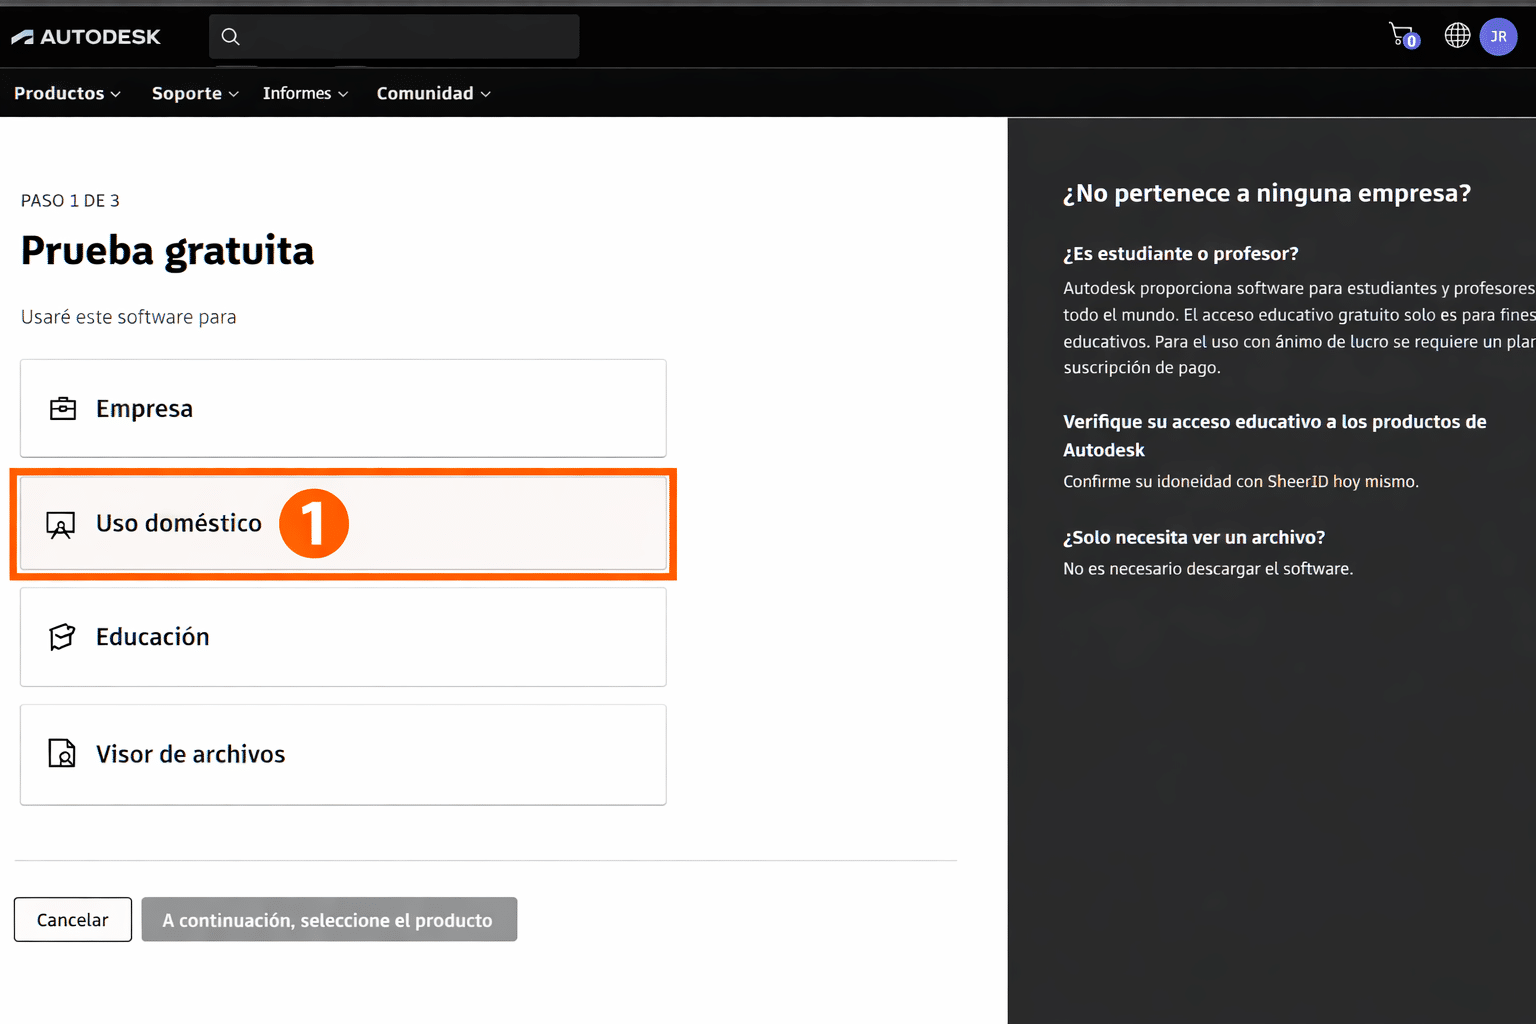Image resolution: width=1536 pixels, height=1024 pixels.
Task: Click the globe language icon
Action: tap(1457, 36)
